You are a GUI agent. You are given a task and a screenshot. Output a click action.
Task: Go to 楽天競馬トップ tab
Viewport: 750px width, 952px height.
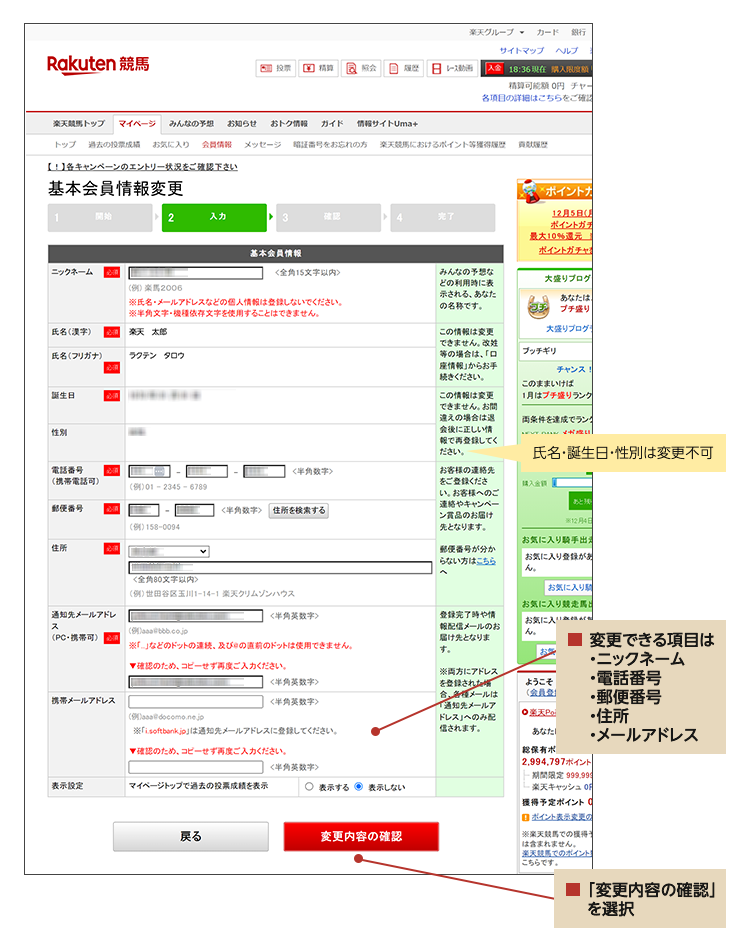point(79,124)
